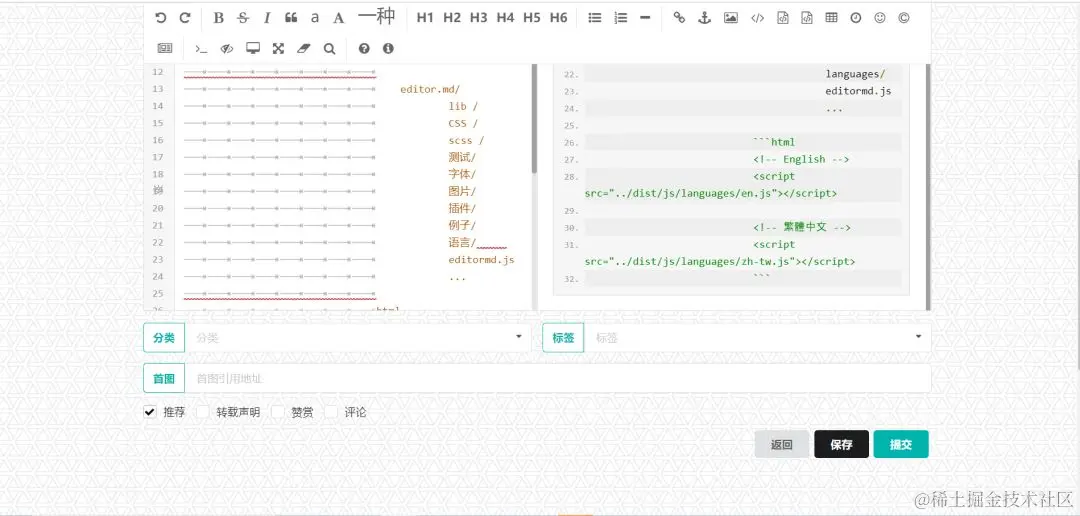Click the markdown editor pane scrollbar
This screenshot has width=1080, height=516.
pos(534,117)
